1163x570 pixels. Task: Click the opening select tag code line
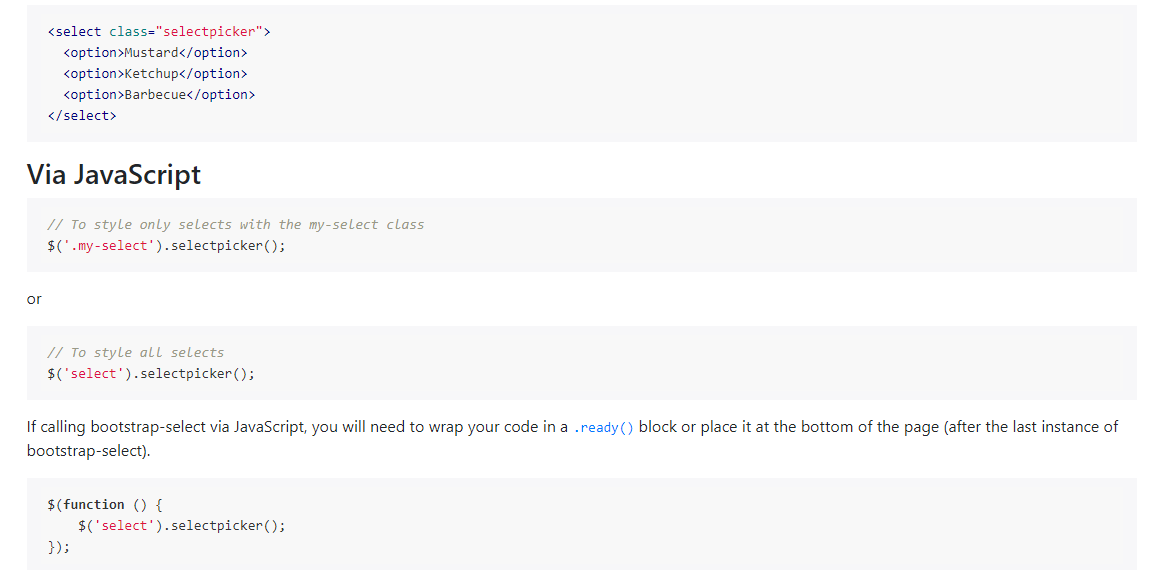(x=159, y=31)
